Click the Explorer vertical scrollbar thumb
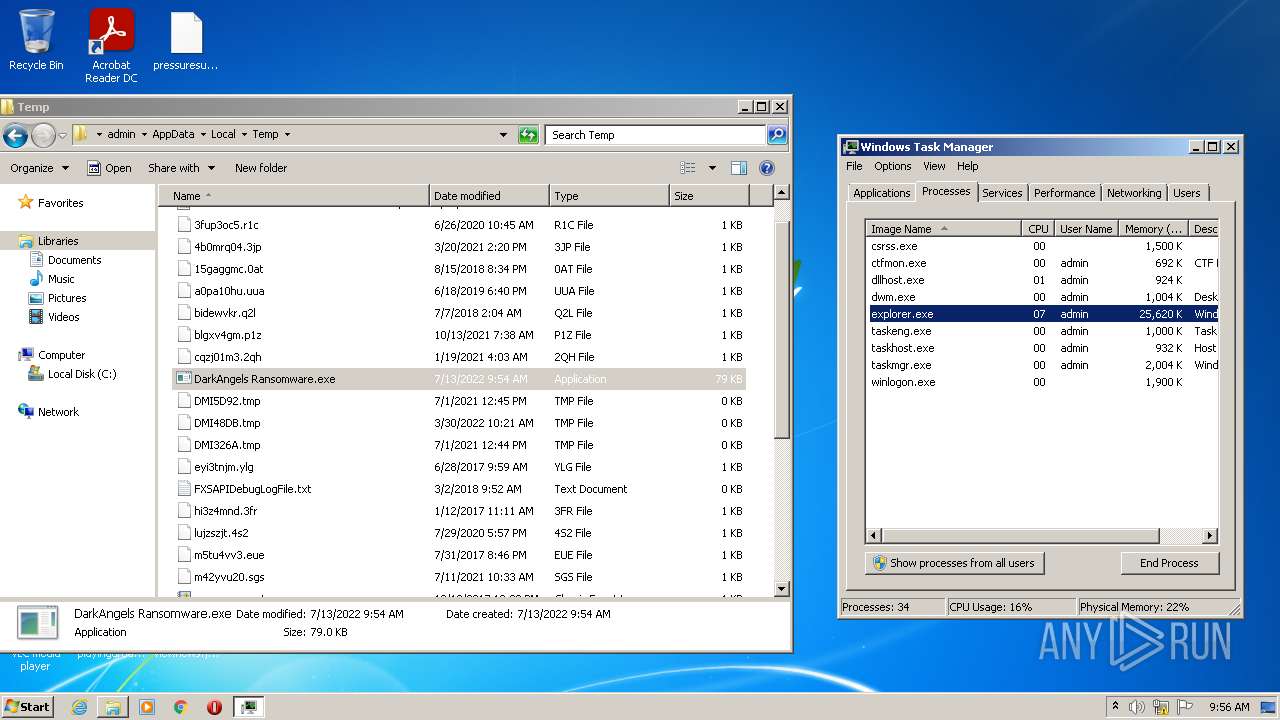 [782, 330]
